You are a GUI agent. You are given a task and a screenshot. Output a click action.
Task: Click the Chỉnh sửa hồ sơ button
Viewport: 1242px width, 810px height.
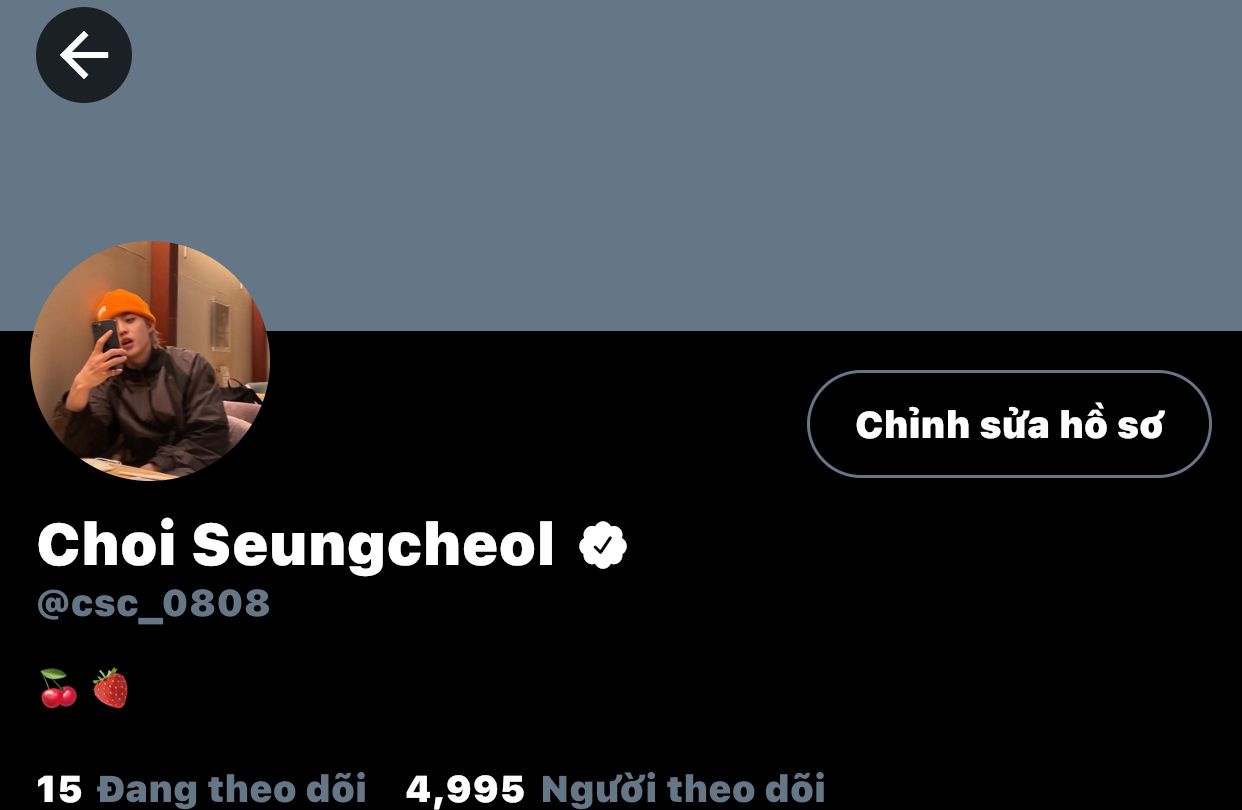coord(1009,424)
